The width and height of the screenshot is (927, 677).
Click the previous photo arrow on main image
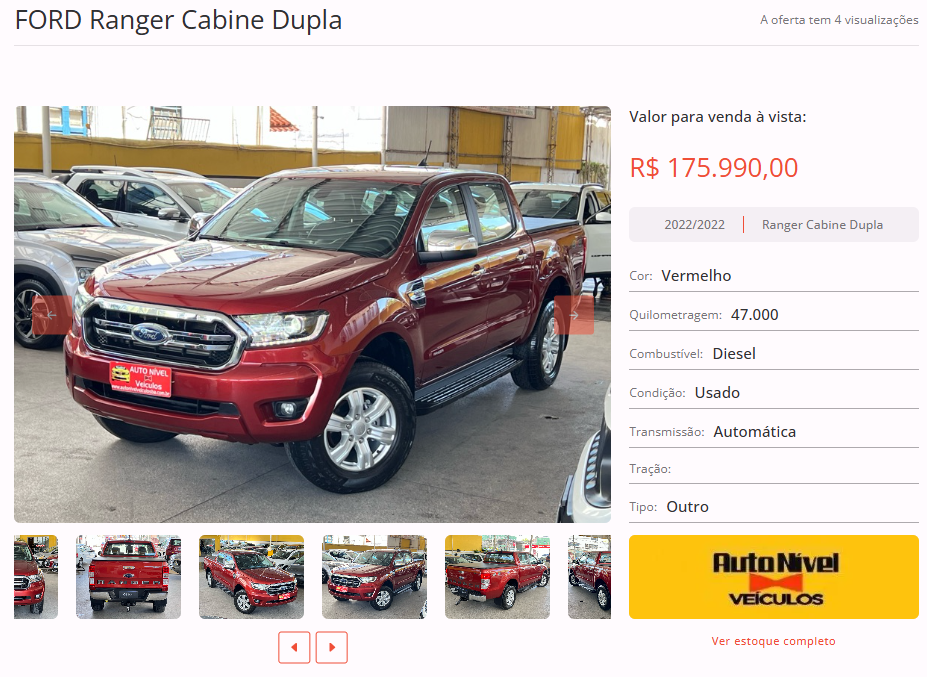[x=52, y=315]
